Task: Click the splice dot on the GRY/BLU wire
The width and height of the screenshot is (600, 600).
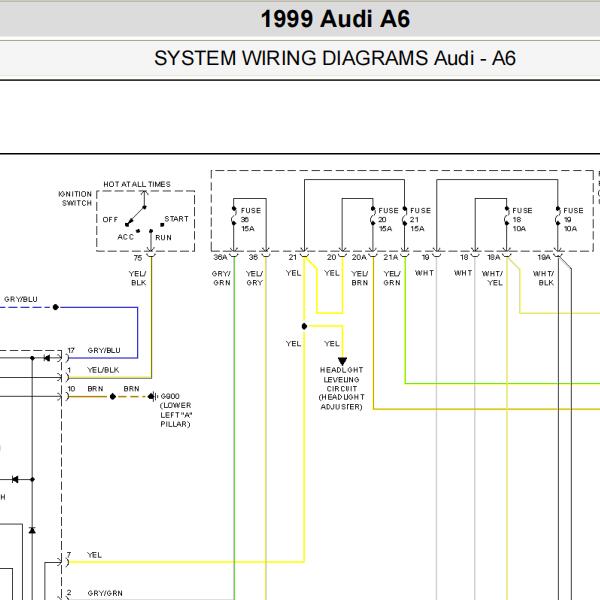Action: (x=55, y=307)
